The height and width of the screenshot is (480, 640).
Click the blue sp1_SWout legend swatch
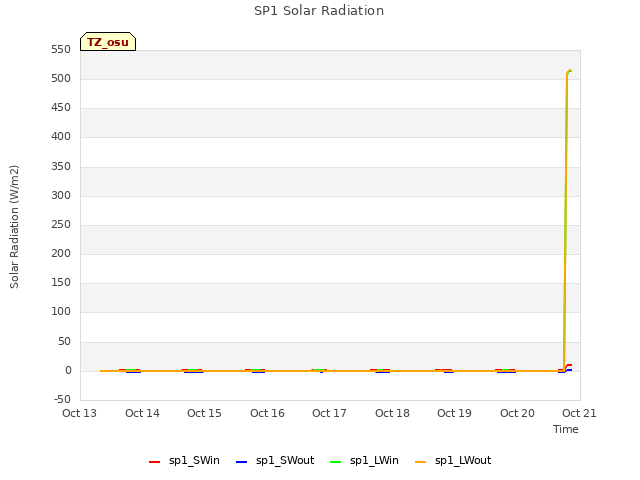click(241, 462)
